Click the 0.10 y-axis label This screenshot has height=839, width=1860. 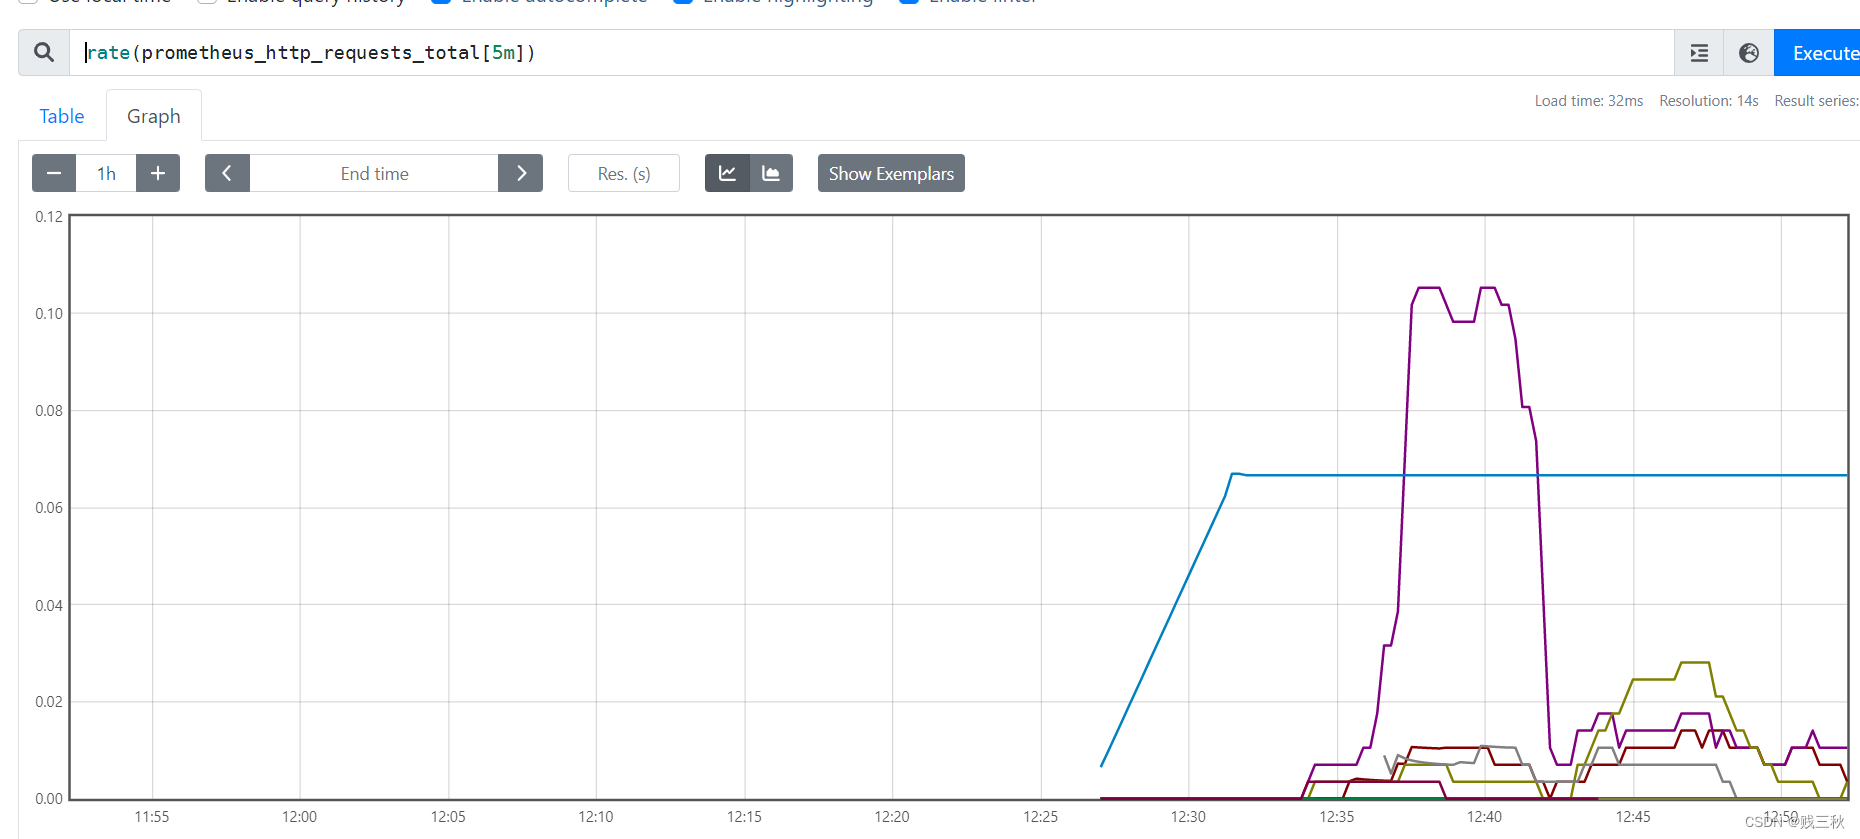pyautogui.click(x=49, y=314)
